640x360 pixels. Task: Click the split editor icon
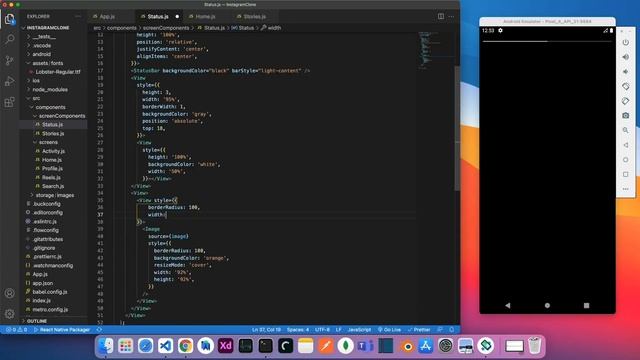click(441, 16)
